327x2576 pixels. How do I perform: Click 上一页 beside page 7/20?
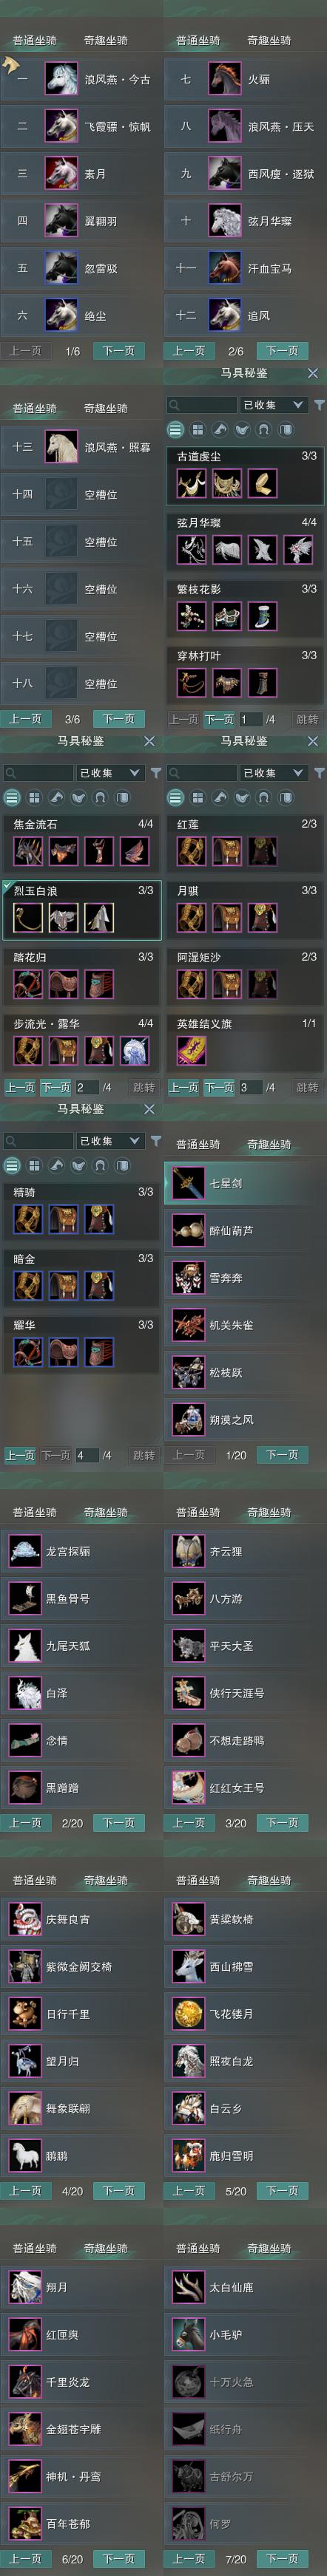pyautogui.click(x=189, y=2559)
